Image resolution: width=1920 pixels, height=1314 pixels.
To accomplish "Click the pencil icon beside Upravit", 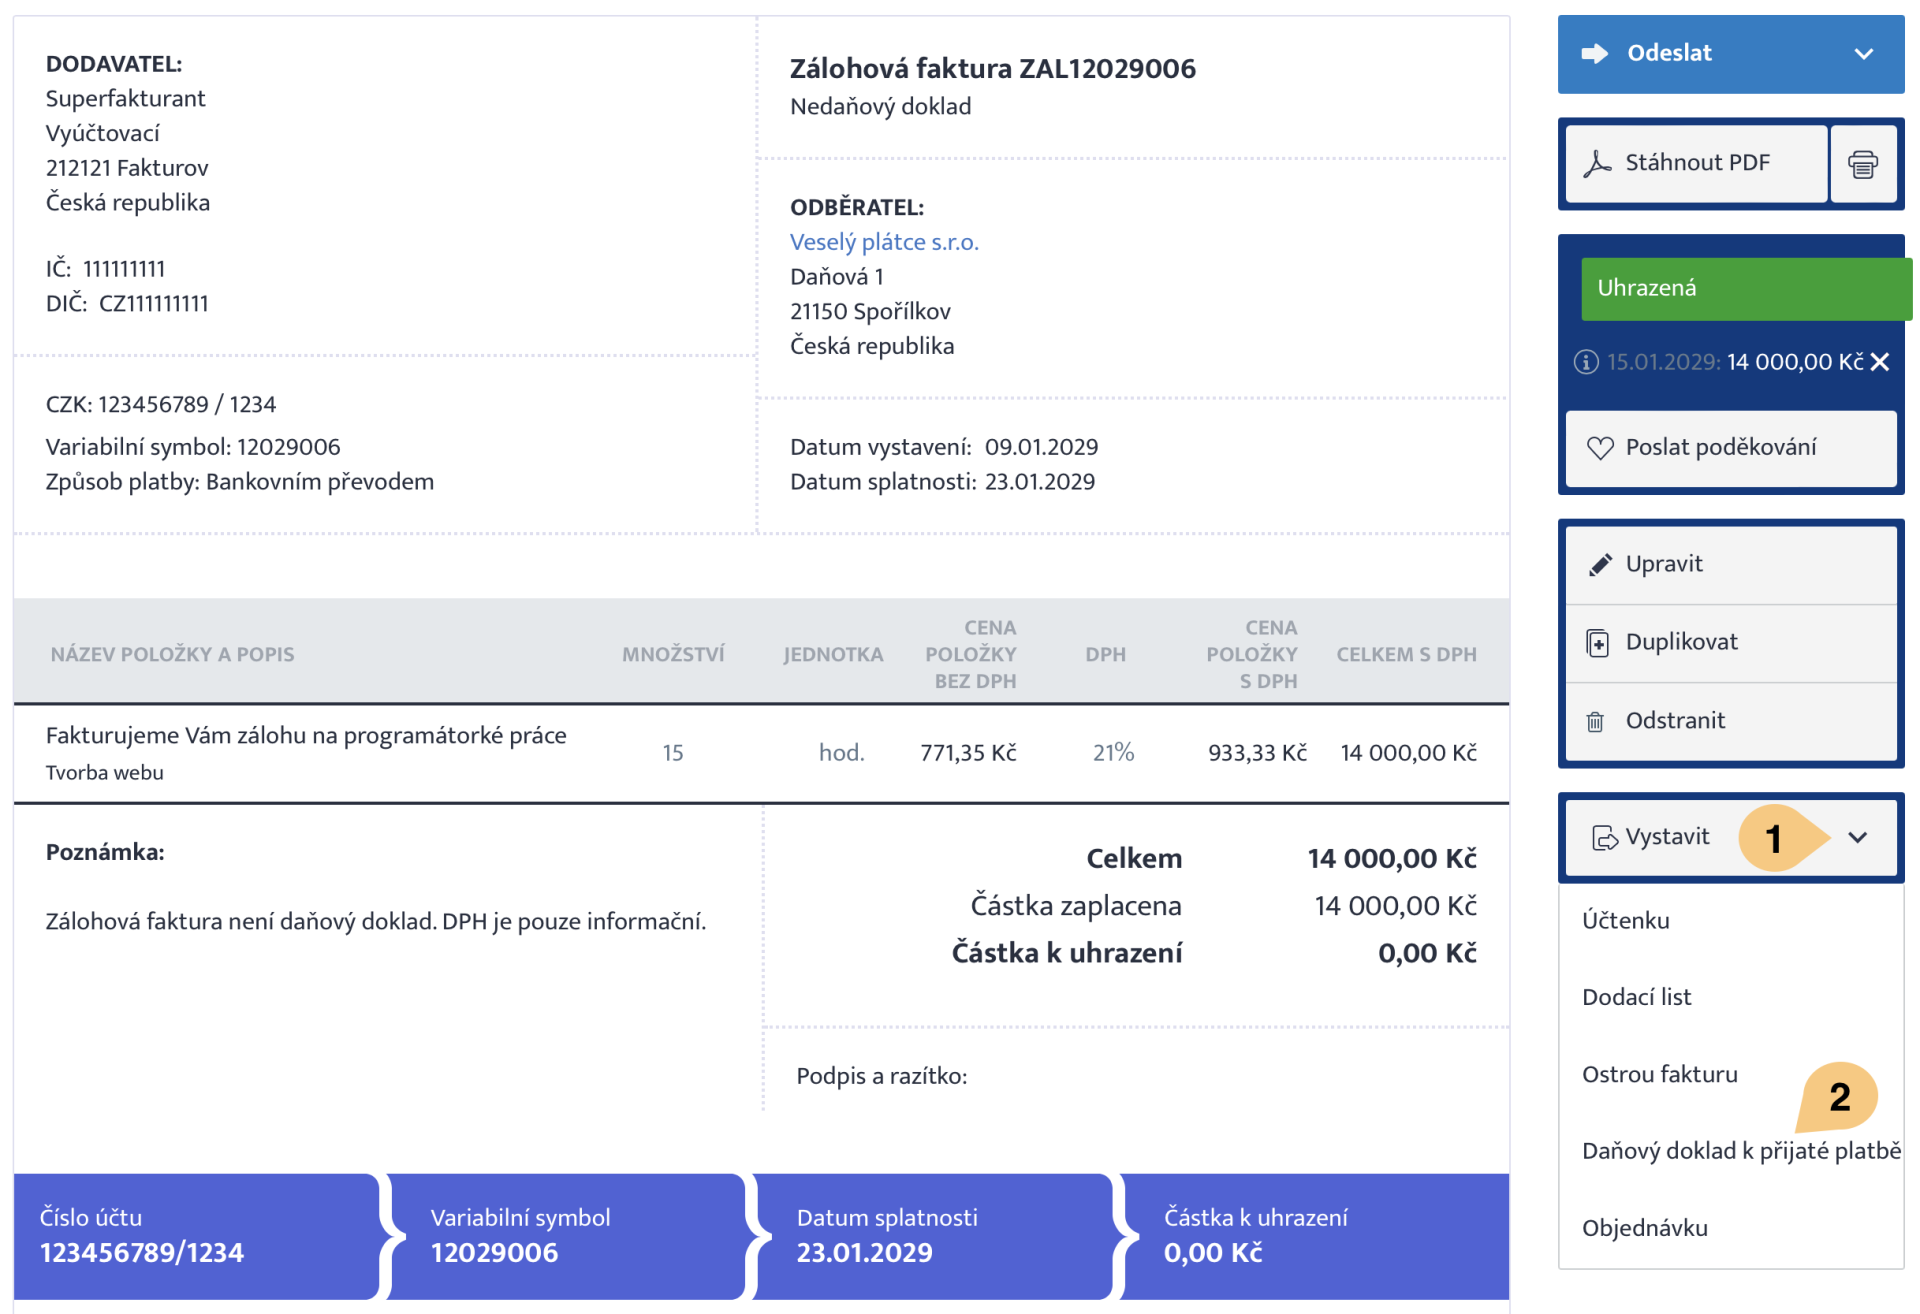I will [1600, 565].
